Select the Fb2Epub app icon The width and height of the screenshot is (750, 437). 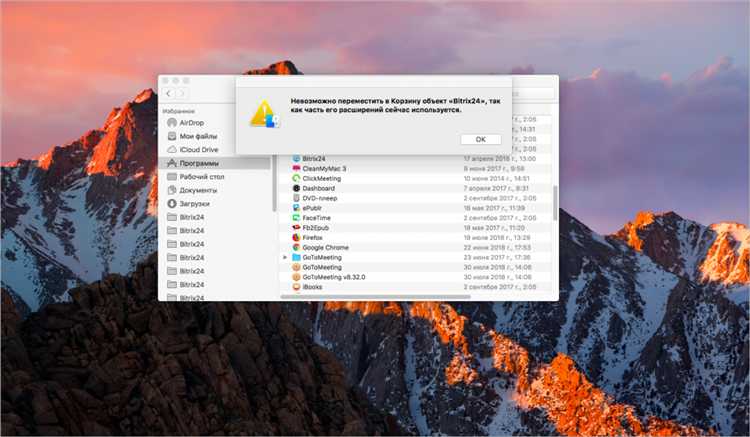[296, 228]
